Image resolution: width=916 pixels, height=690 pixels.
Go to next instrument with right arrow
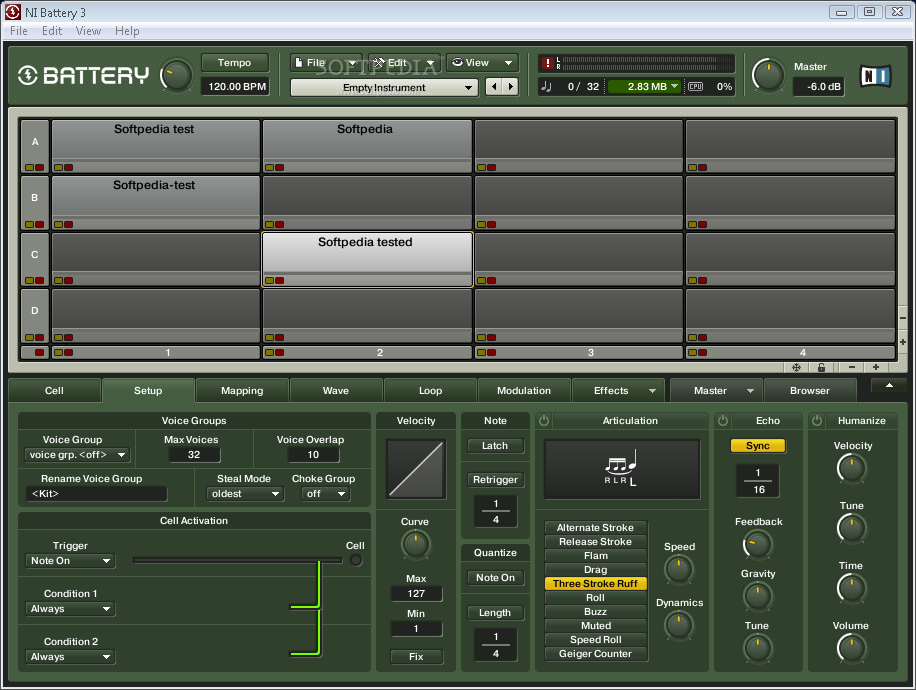pyautogui.click(x=511, y=87)
